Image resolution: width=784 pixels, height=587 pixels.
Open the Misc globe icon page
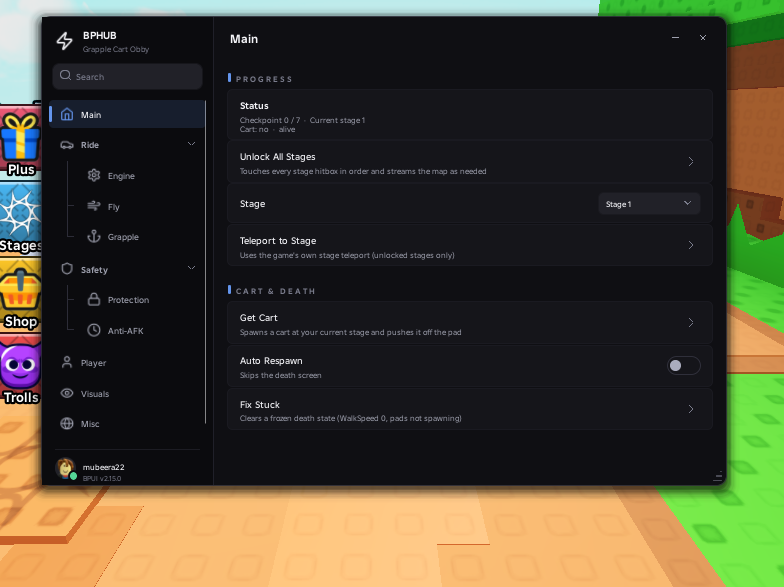67,424
